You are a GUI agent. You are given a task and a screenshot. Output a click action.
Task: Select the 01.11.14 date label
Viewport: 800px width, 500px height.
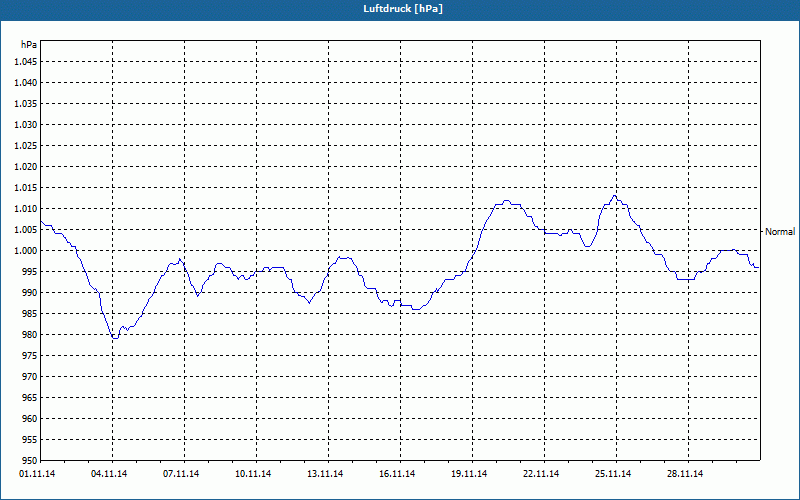coord(37,474)
